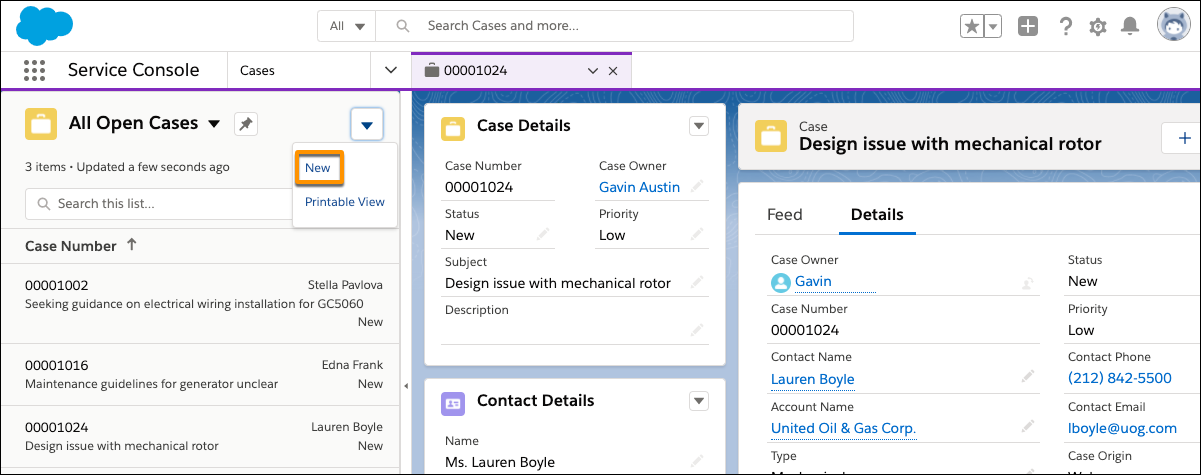This screenshot has height=475, width=1201.
Task: Click the follow plus button in case header
Action: (1182, 137)
